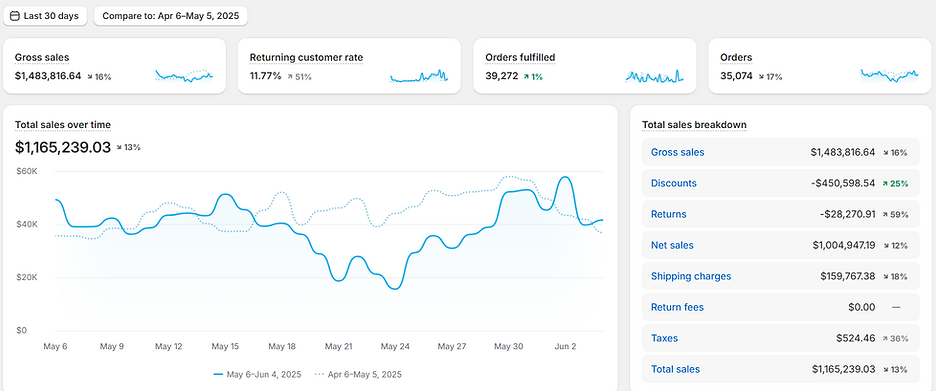Open the Compare to Apr 6–May 5 selector
This screenshot has height=391, width=936.
pyautogui.click(x=171, y=16)
